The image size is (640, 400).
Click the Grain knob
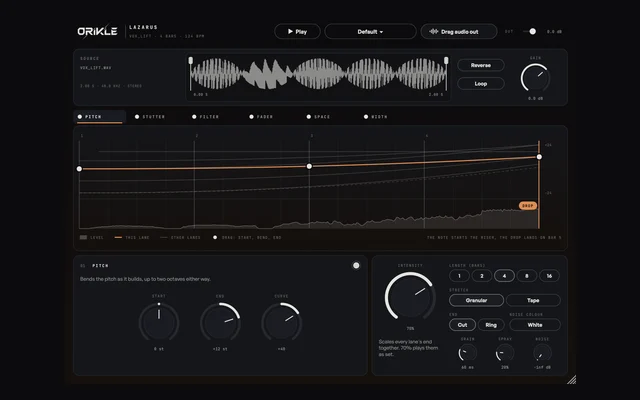pos(467,353)
